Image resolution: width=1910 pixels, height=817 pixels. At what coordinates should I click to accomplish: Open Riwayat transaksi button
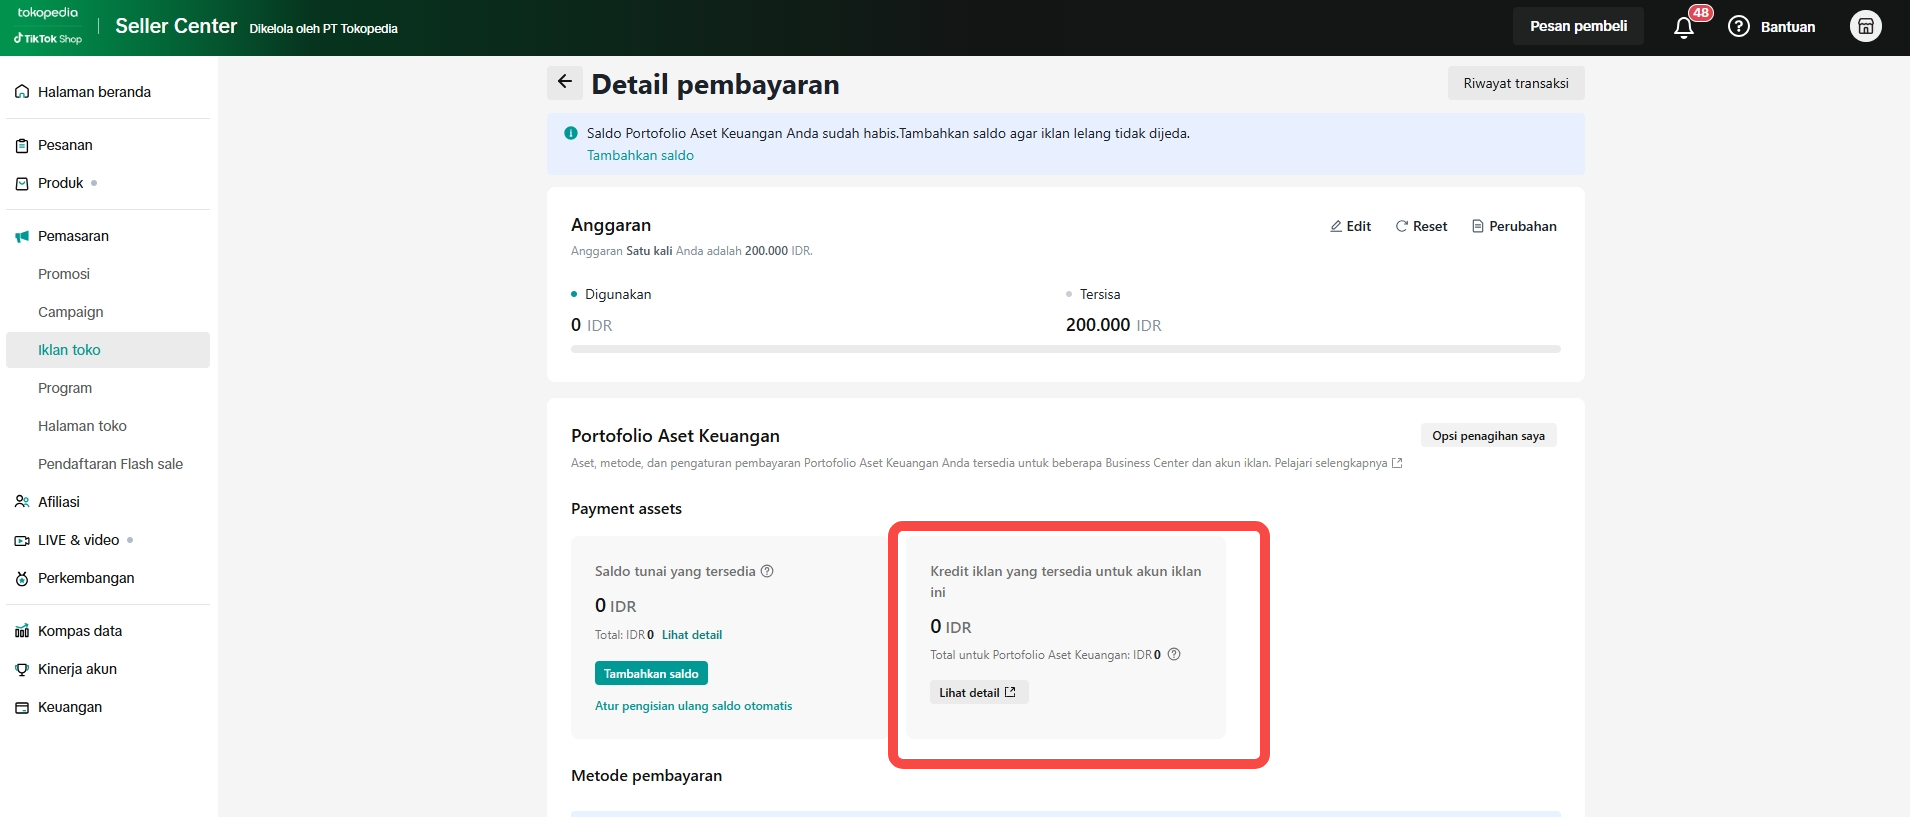1515,84
